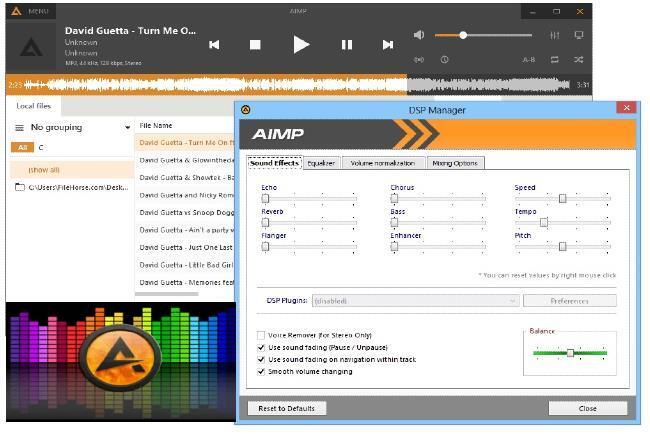650x434 pixels.
Task: Select the (show all) entry
Action: (71, 170)
